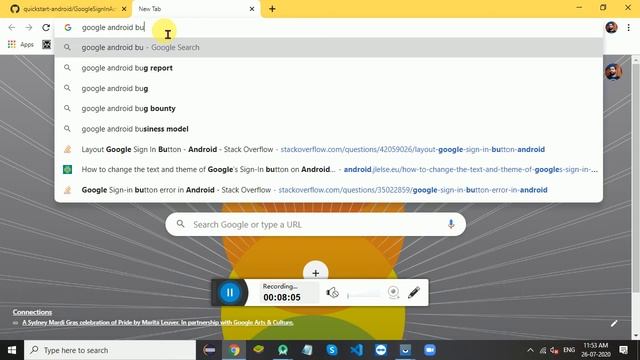
Task: Open 'How to change the text and theme' suggestion
Action: (329, 169)
